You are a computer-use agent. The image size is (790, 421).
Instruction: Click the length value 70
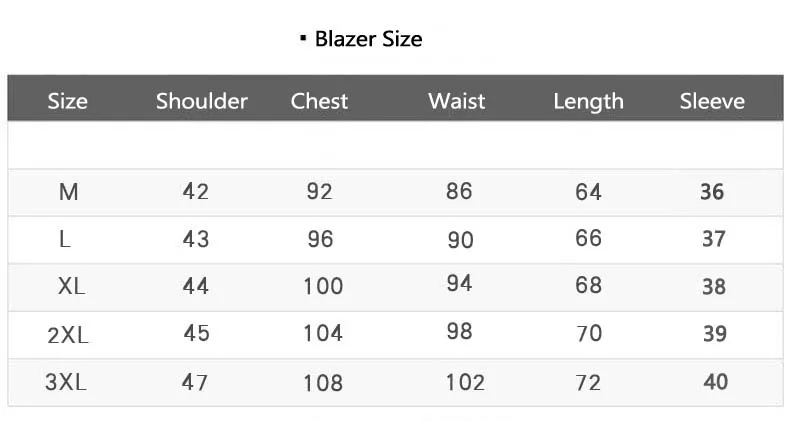(x=589, y=333)
